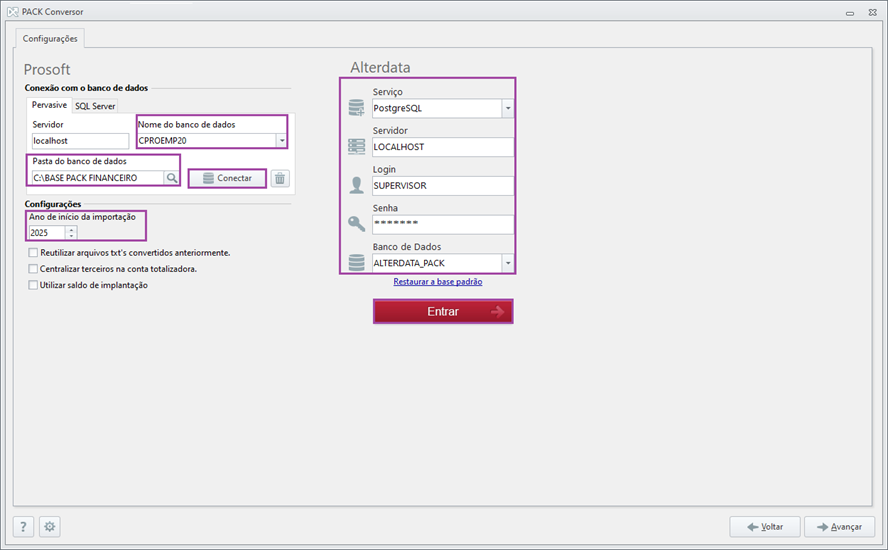Image resolution: width=888 pixels, height=550 pixels.
Task: Switch to the Pervasive tab
Action: coord(49,105)
